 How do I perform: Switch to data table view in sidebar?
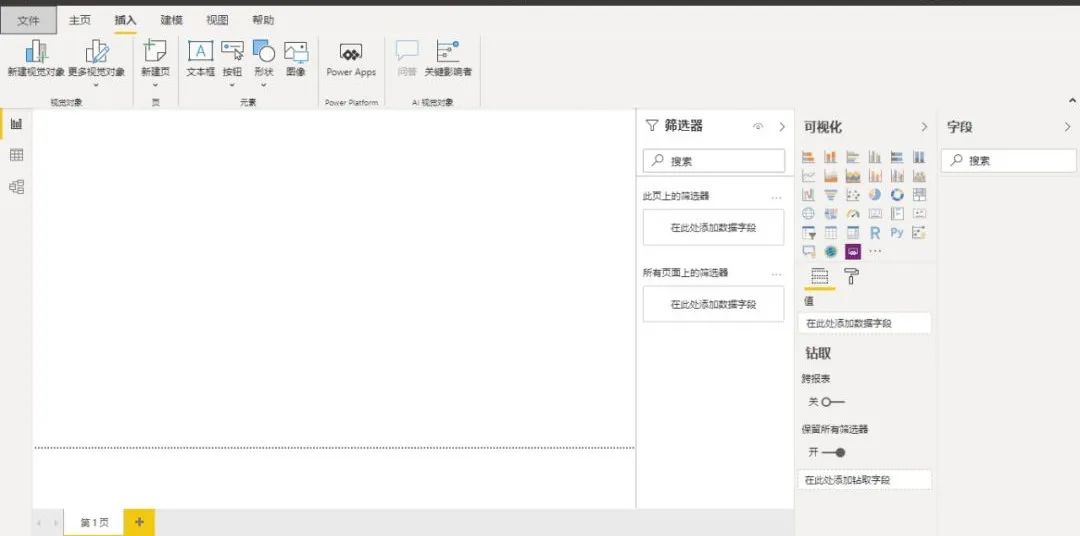click(x=17, y=155)
